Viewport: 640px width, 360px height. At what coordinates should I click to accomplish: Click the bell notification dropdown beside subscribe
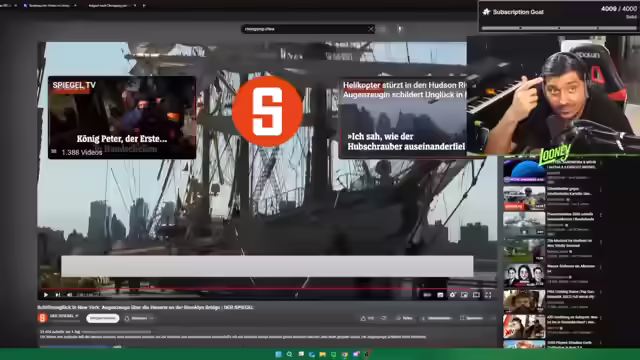[x=139, y=318]
